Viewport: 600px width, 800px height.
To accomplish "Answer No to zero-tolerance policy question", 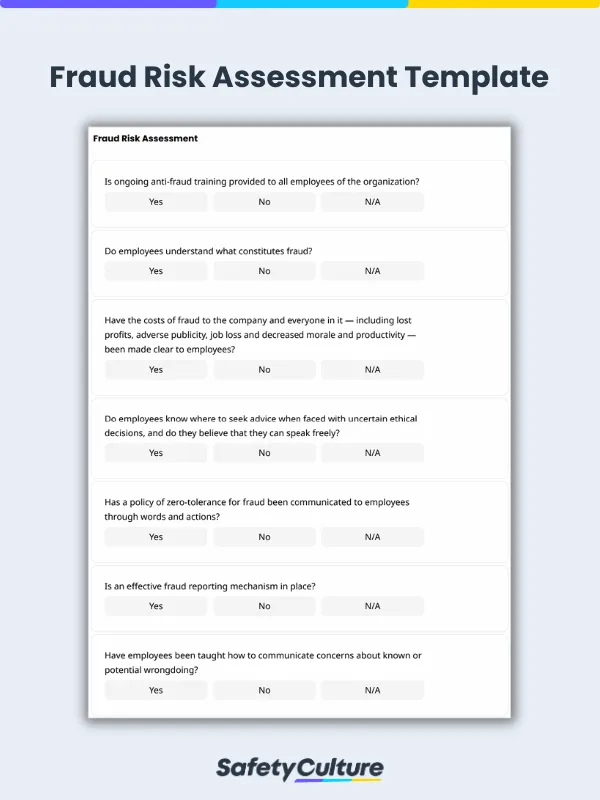I will [x=264, y=537].
